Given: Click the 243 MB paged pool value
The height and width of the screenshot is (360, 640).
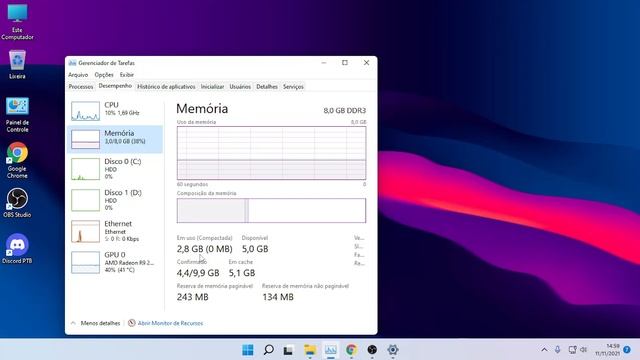Looking at the screenshot, I should click(193, 297).
